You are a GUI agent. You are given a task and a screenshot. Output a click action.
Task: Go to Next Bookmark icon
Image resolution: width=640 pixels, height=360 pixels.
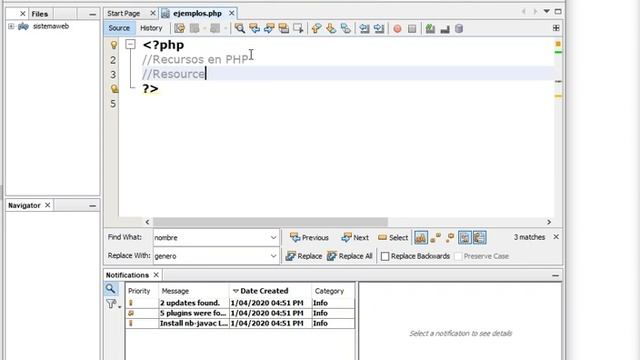[x=331, y=29]
